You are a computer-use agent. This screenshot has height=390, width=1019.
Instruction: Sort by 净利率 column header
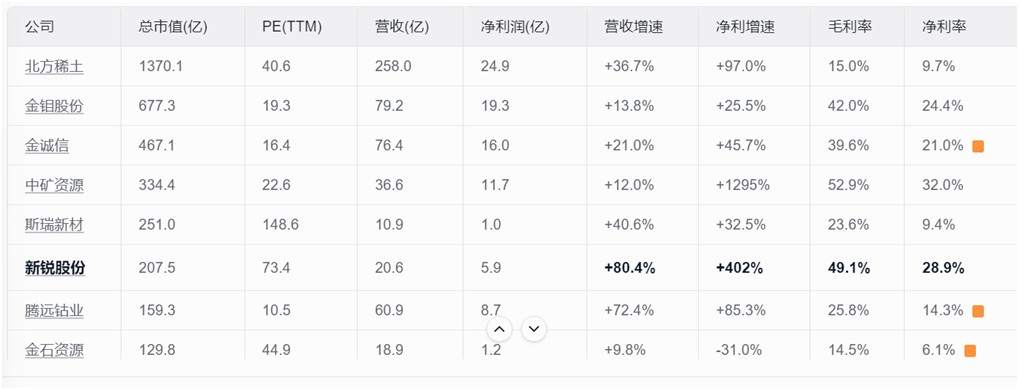[x=944, y=27]
